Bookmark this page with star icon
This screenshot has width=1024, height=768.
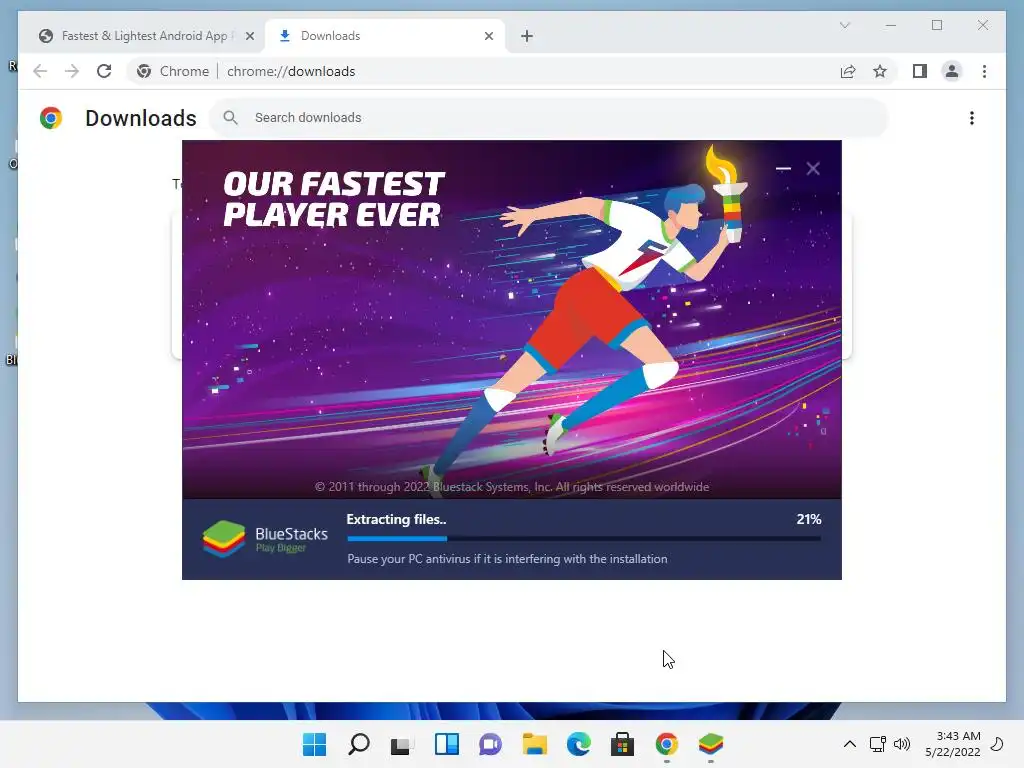tap(880, 71)
